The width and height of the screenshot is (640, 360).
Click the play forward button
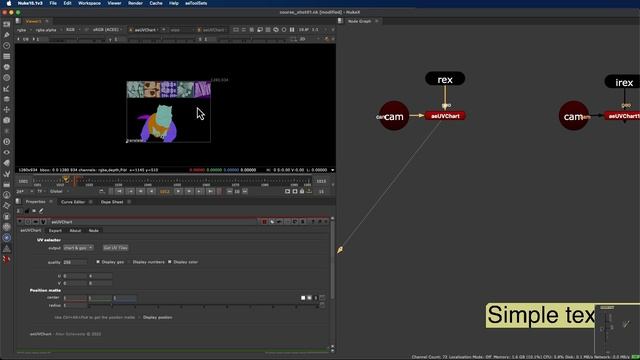pos(178,191)
